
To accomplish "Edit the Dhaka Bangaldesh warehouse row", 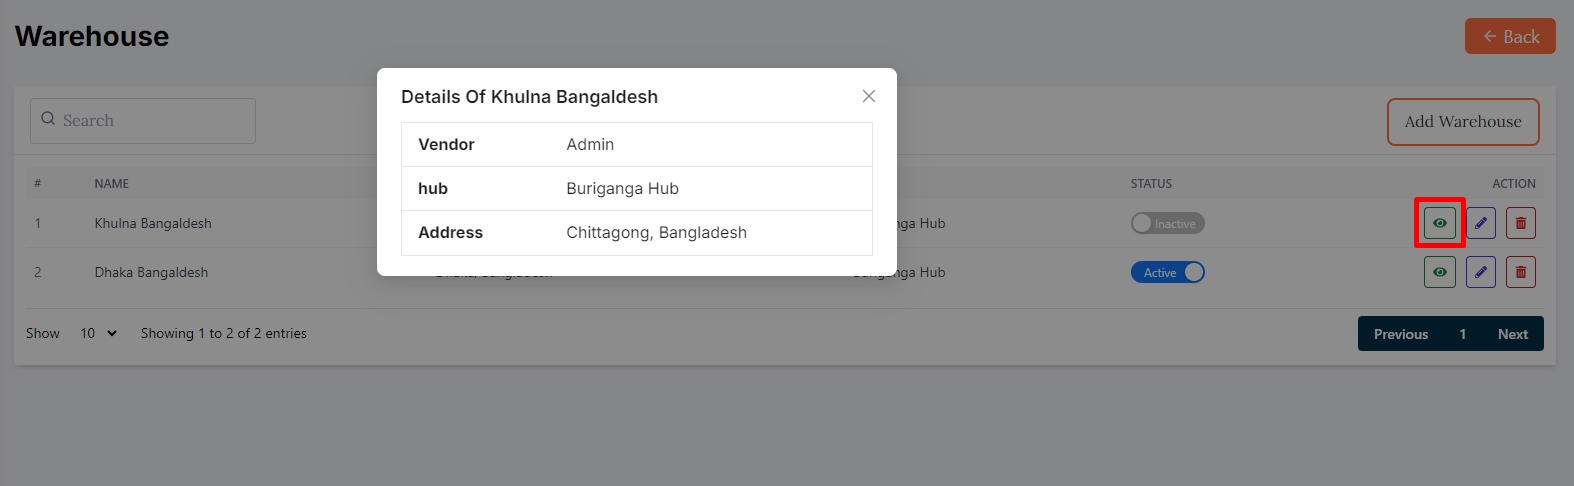I will coord(1481,272).
